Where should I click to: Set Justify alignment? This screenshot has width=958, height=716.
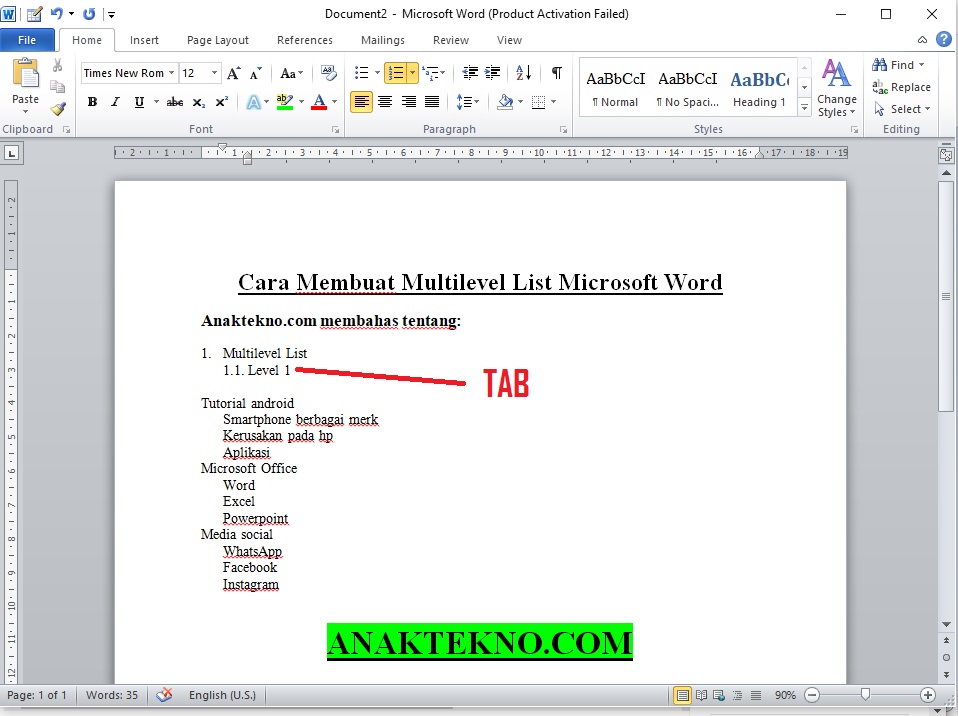pyautogui.click(x=432, y=102)
